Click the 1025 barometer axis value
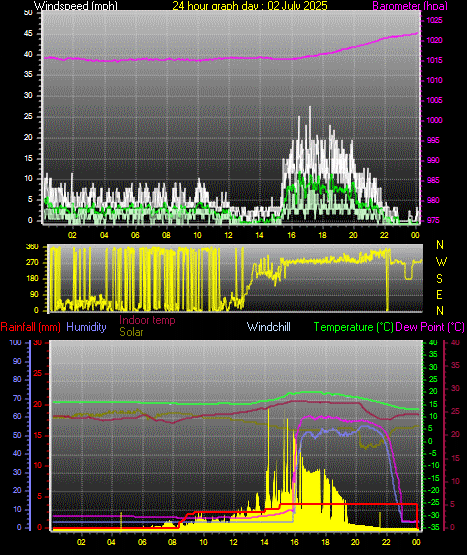 (x=434, y=21)
